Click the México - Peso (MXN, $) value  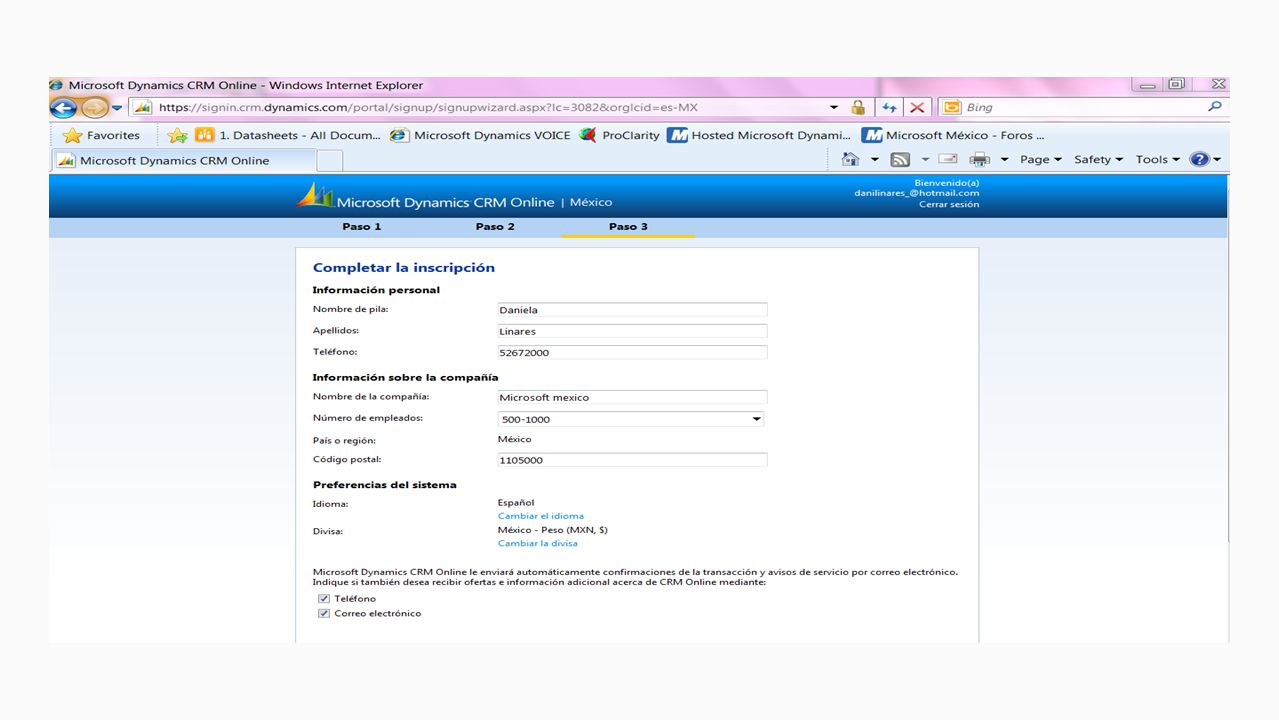click(x=553, y=530)
